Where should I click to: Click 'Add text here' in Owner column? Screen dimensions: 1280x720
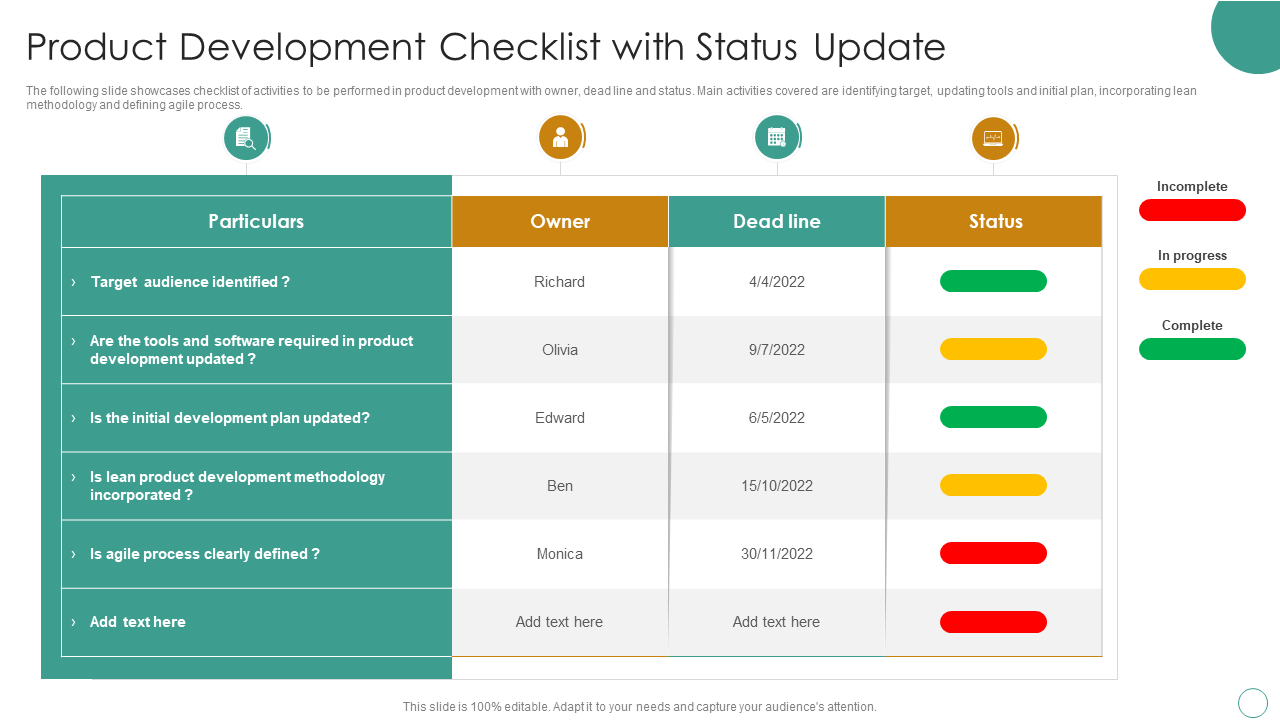(x=560, y=622)
